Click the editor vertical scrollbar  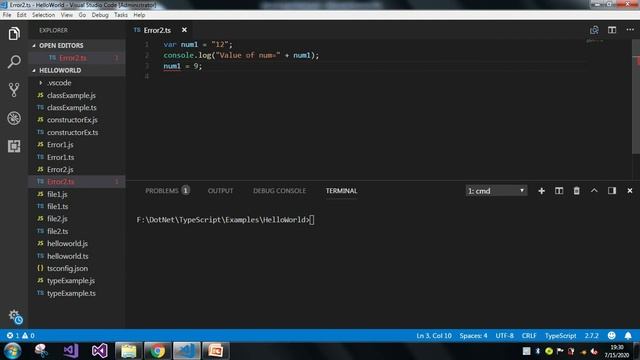coord(636,97)
